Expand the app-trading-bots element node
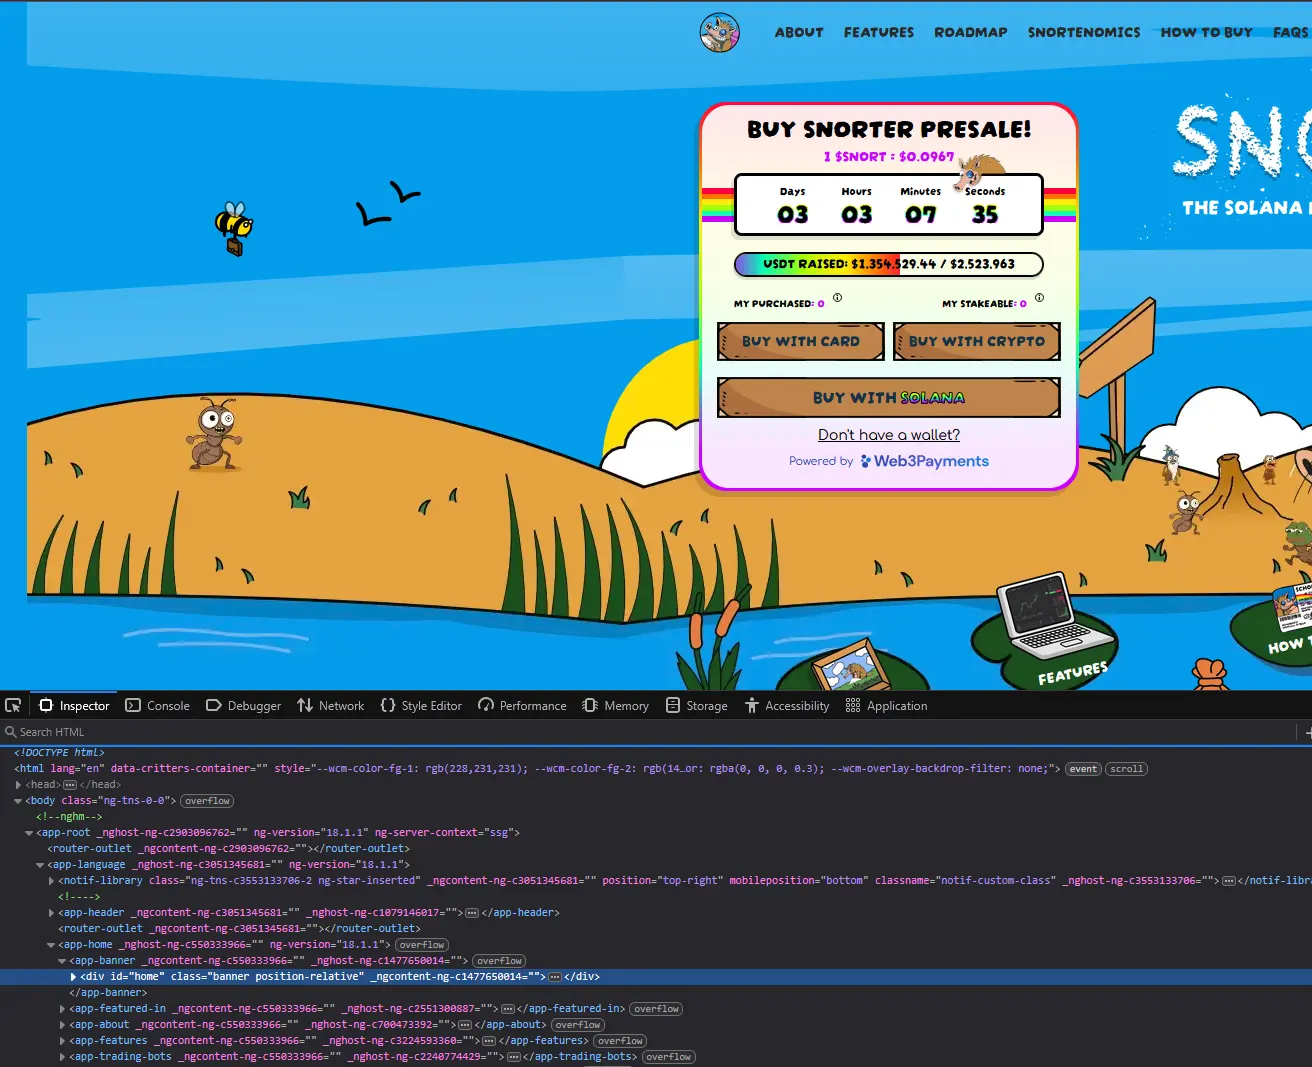Screen dimensions: 1312x1067 click(62, 1057)
